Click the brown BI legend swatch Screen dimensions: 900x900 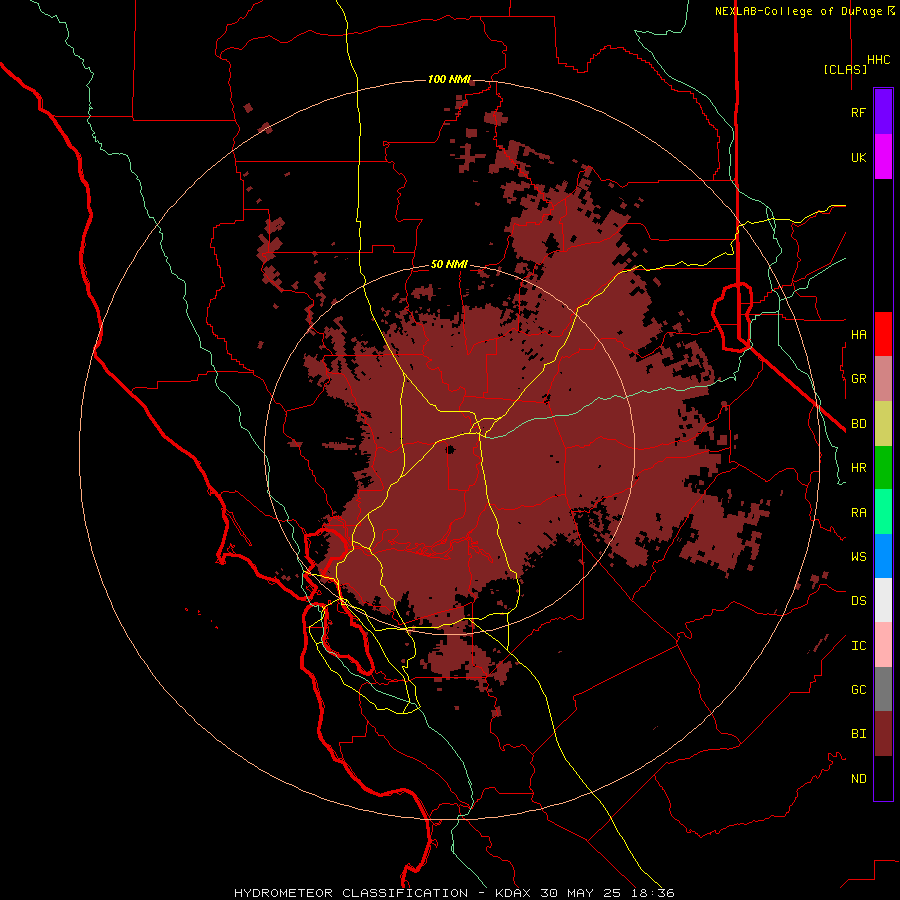click(883, 734)
